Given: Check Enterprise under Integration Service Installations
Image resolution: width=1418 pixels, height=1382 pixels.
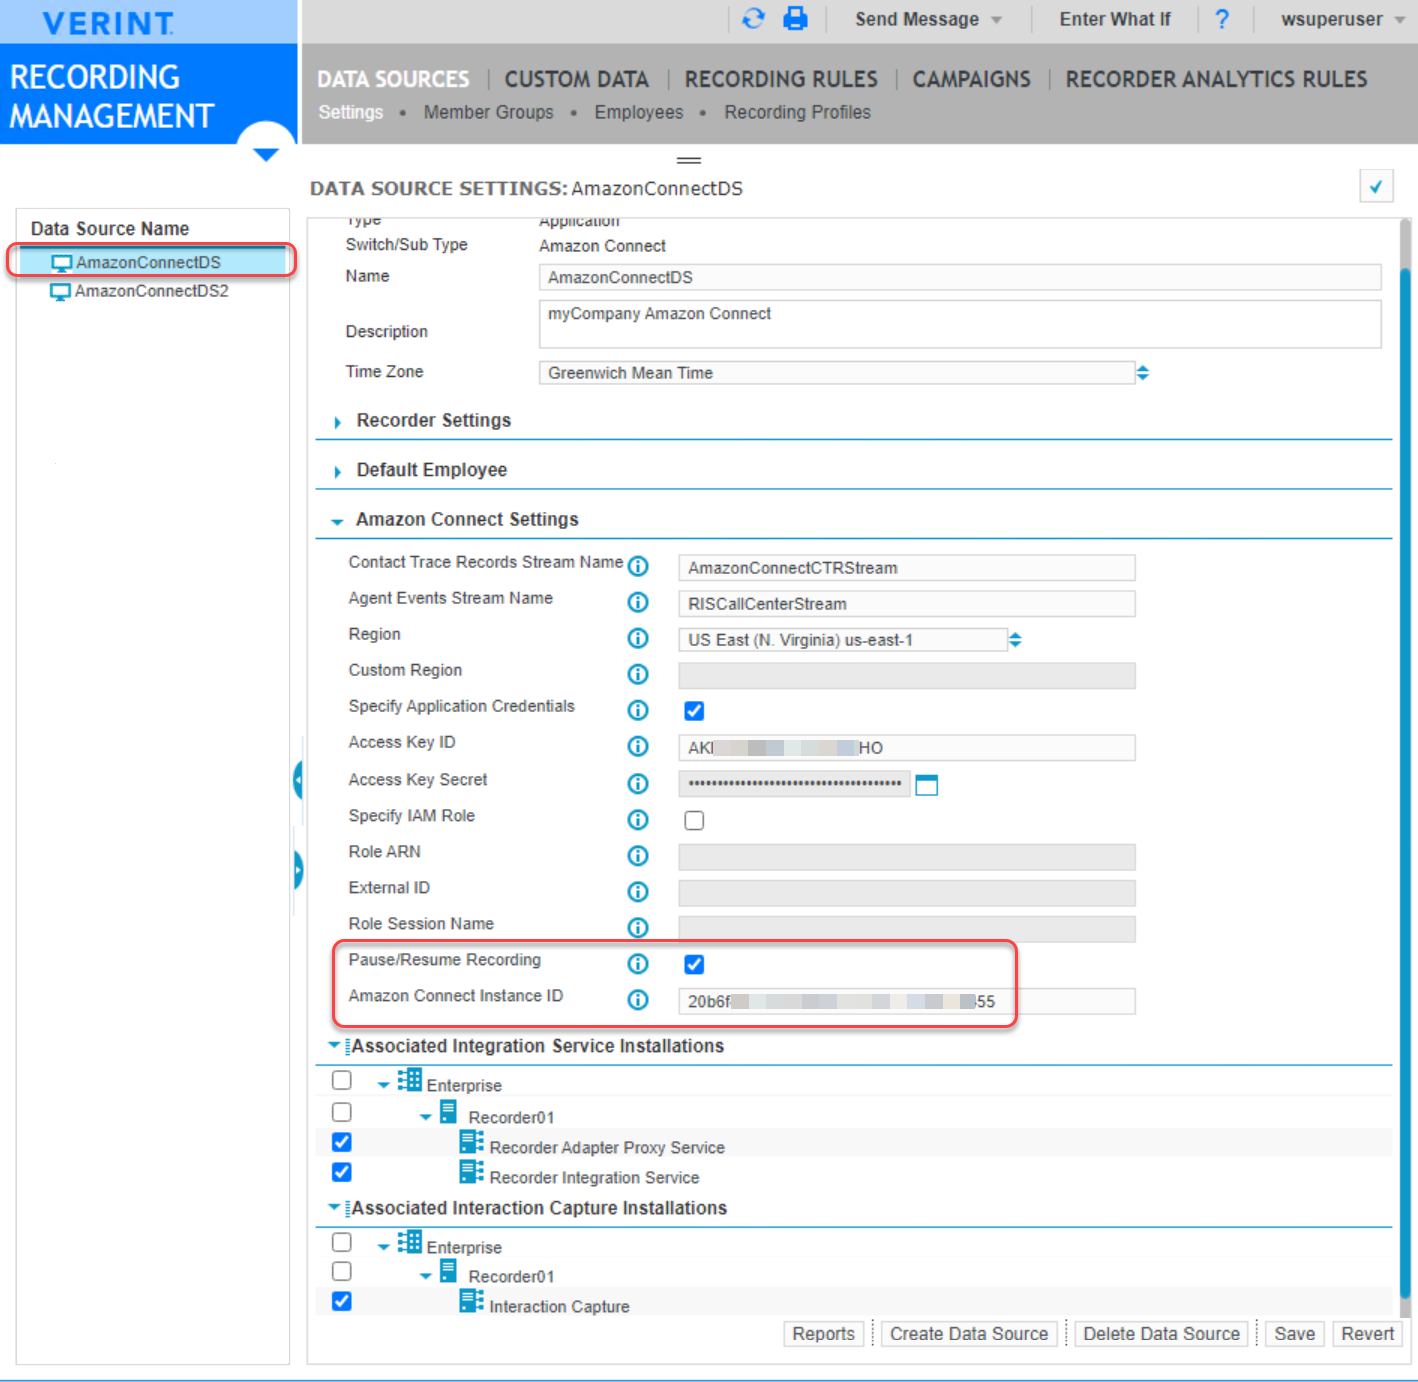Looking at the screenshot, I should click(342, 1080).
